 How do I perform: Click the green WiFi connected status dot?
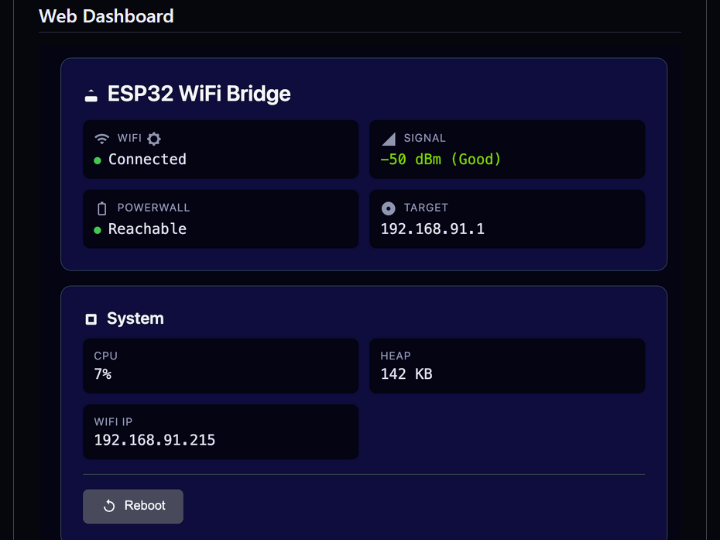point(98,160)
